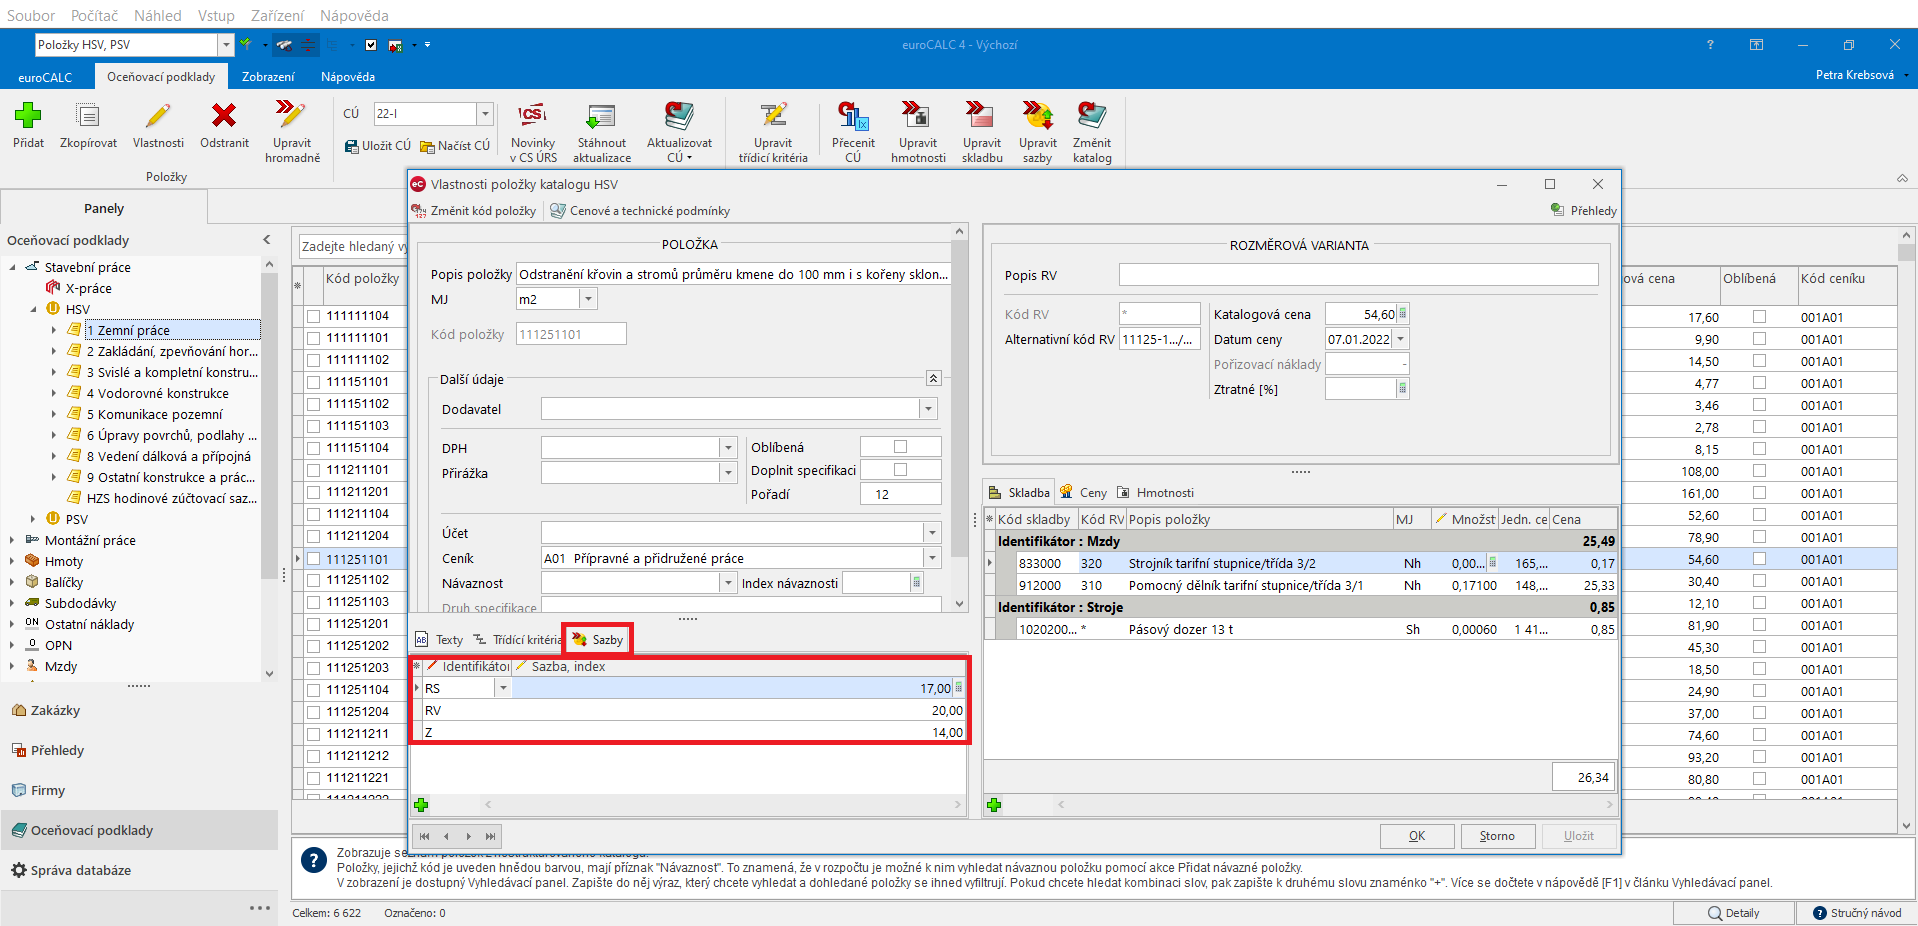Go to the first record navigation arrow

click(424, 836)
